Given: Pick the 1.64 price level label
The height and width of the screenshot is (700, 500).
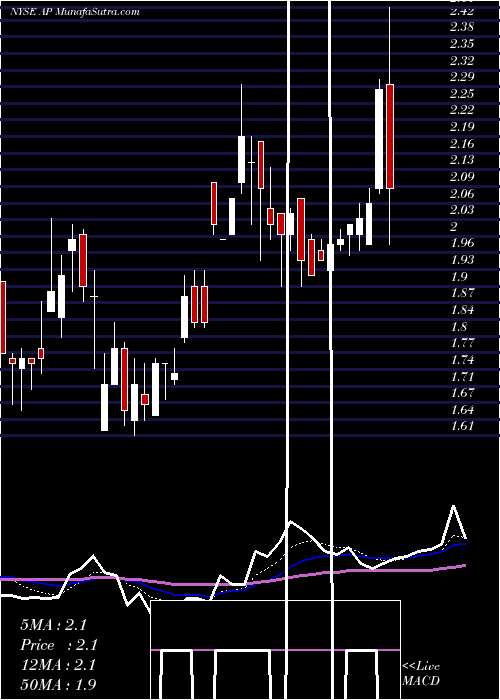Looking at the screenshot, I should pos(462,410).
